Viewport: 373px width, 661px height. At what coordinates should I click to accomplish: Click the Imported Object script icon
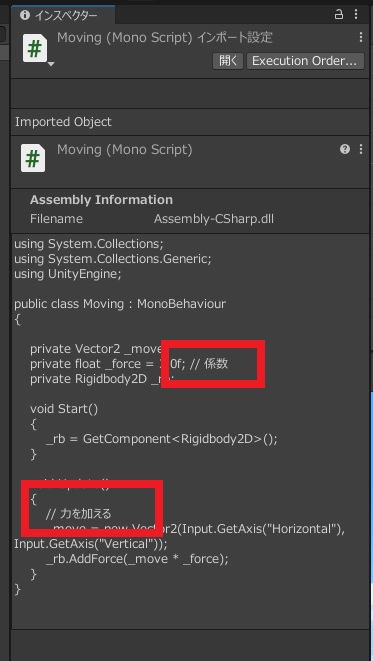33,158
